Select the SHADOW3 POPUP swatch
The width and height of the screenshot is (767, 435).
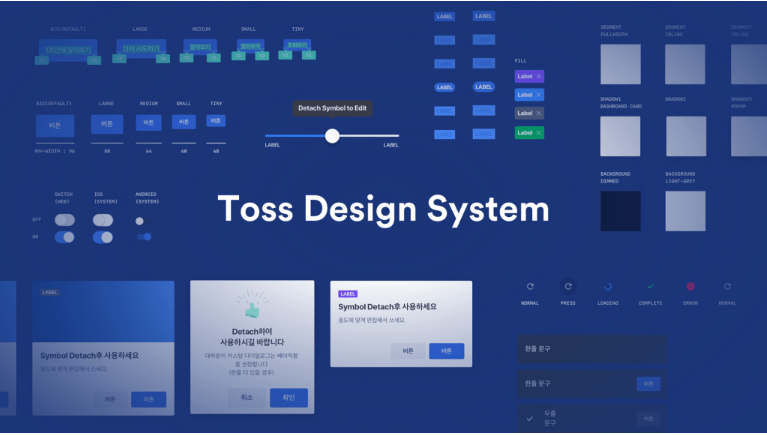749,137
